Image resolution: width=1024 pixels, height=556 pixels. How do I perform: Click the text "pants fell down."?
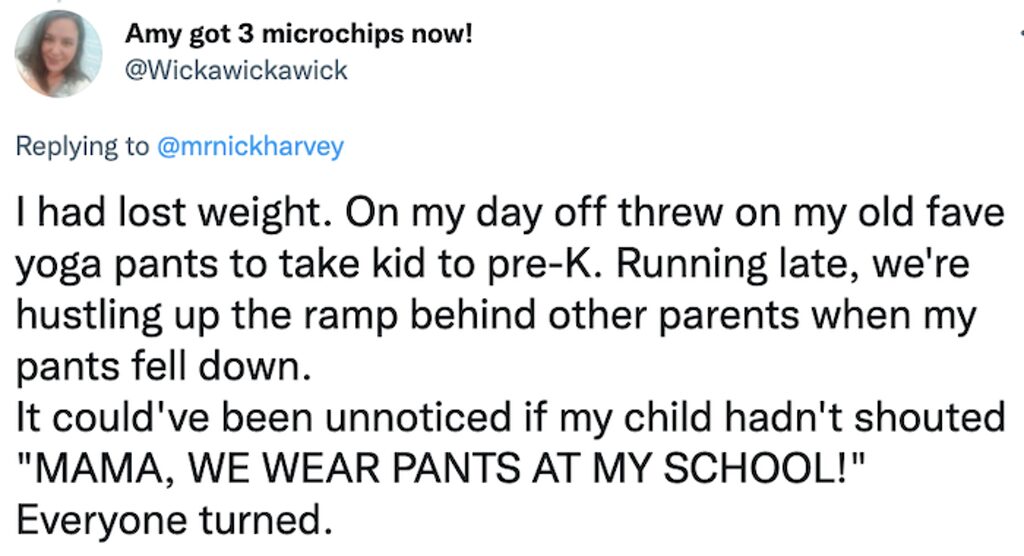[x=163, y=367]
